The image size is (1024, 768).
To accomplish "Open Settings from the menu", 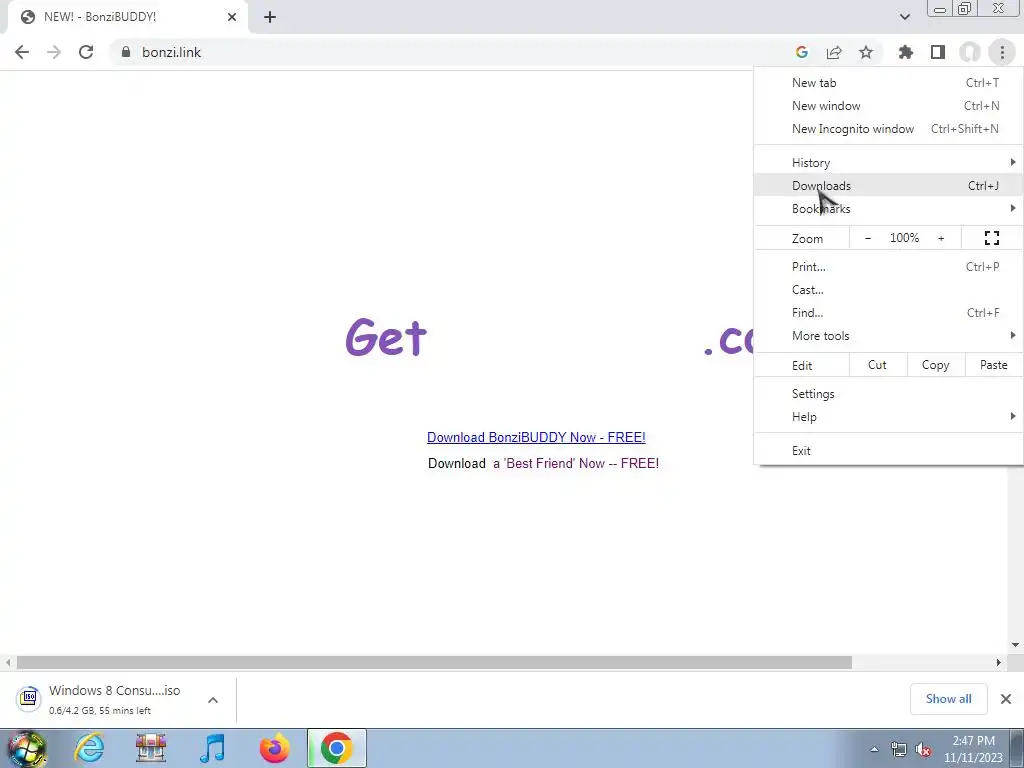I will click(888, 394).
